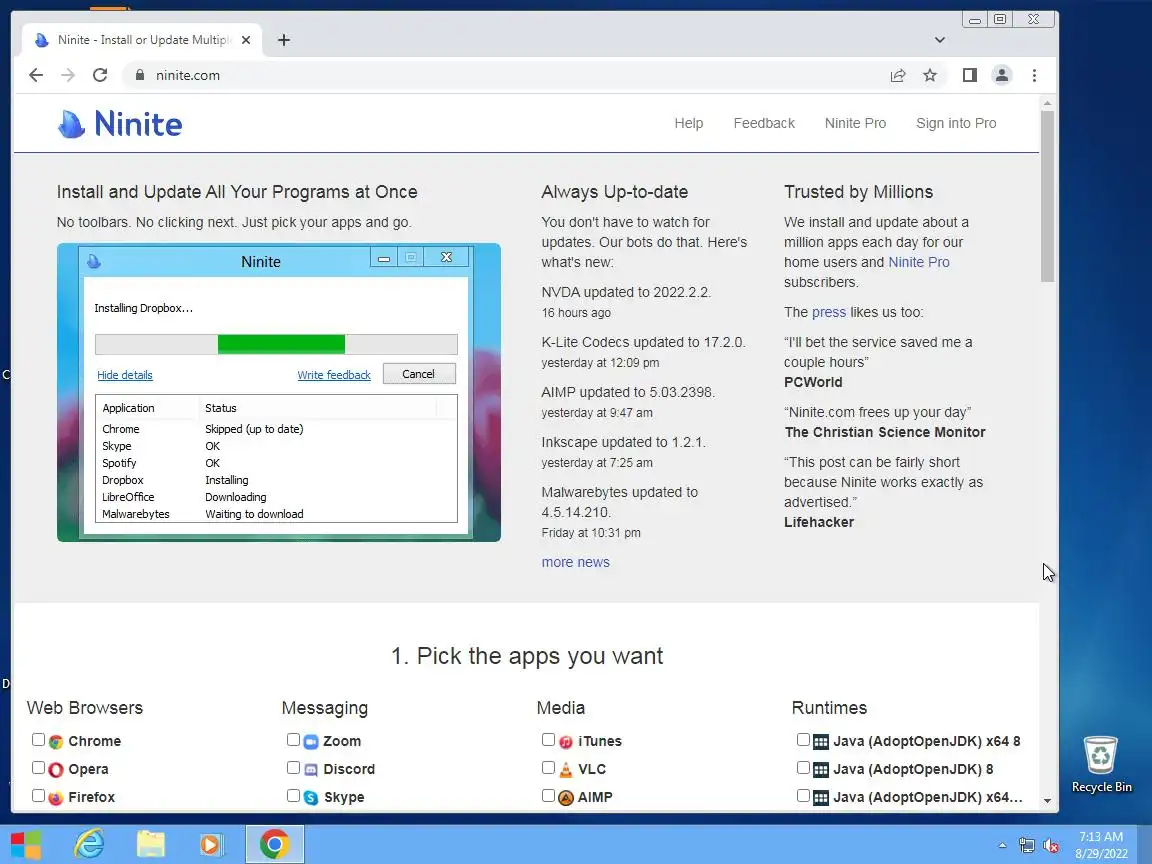This screenshot has height=864, width=1152.
Task: Launch Internet Explorer from taskbar
Action: [x=89, y=845]
